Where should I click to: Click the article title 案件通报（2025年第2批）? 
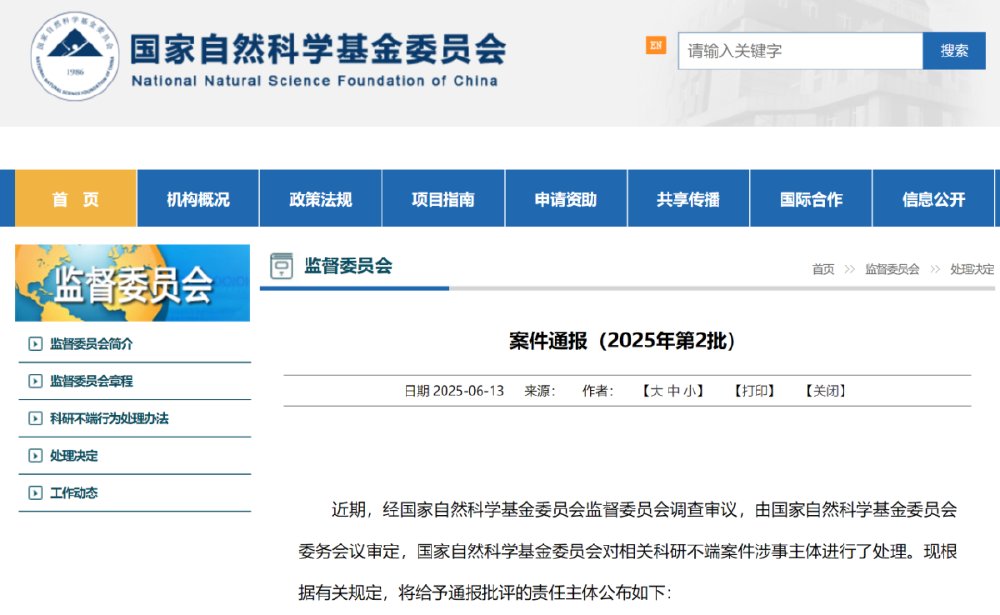click(622, 341)
